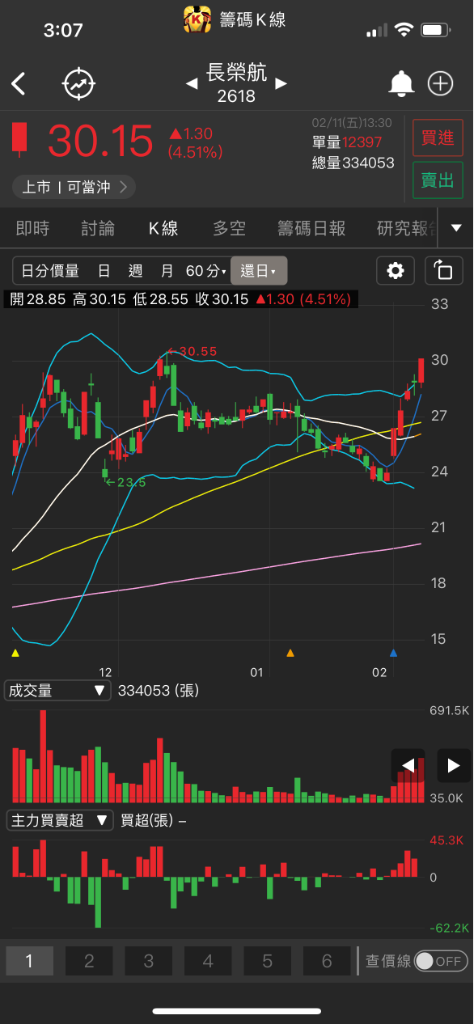Expand the tab overflow dropdown arrow
The width and height of the screenshot is (474, 1024).
456,228
